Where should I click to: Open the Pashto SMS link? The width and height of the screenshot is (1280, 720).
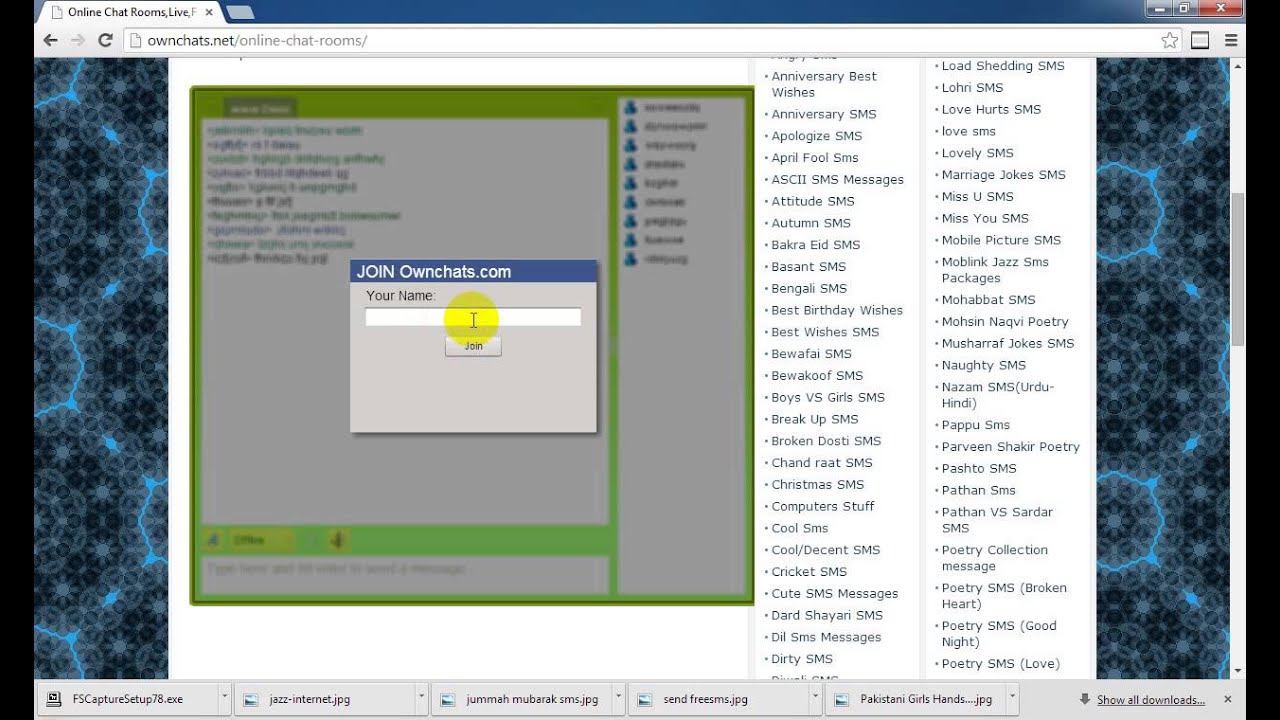[978, 468]
